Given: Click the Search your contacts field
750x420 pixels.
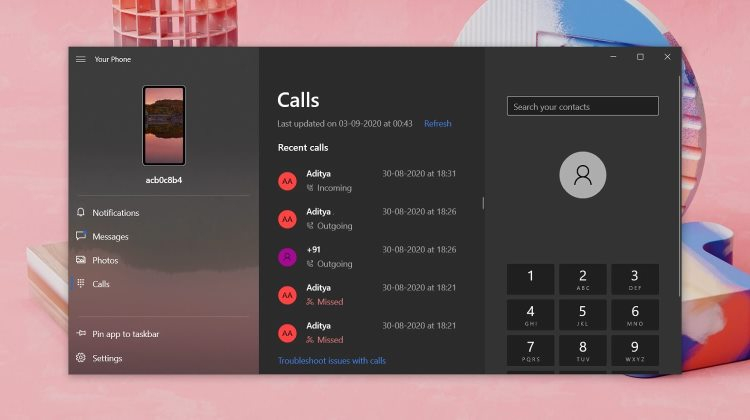Looking at the screenshot, I should tap(583, 106).
